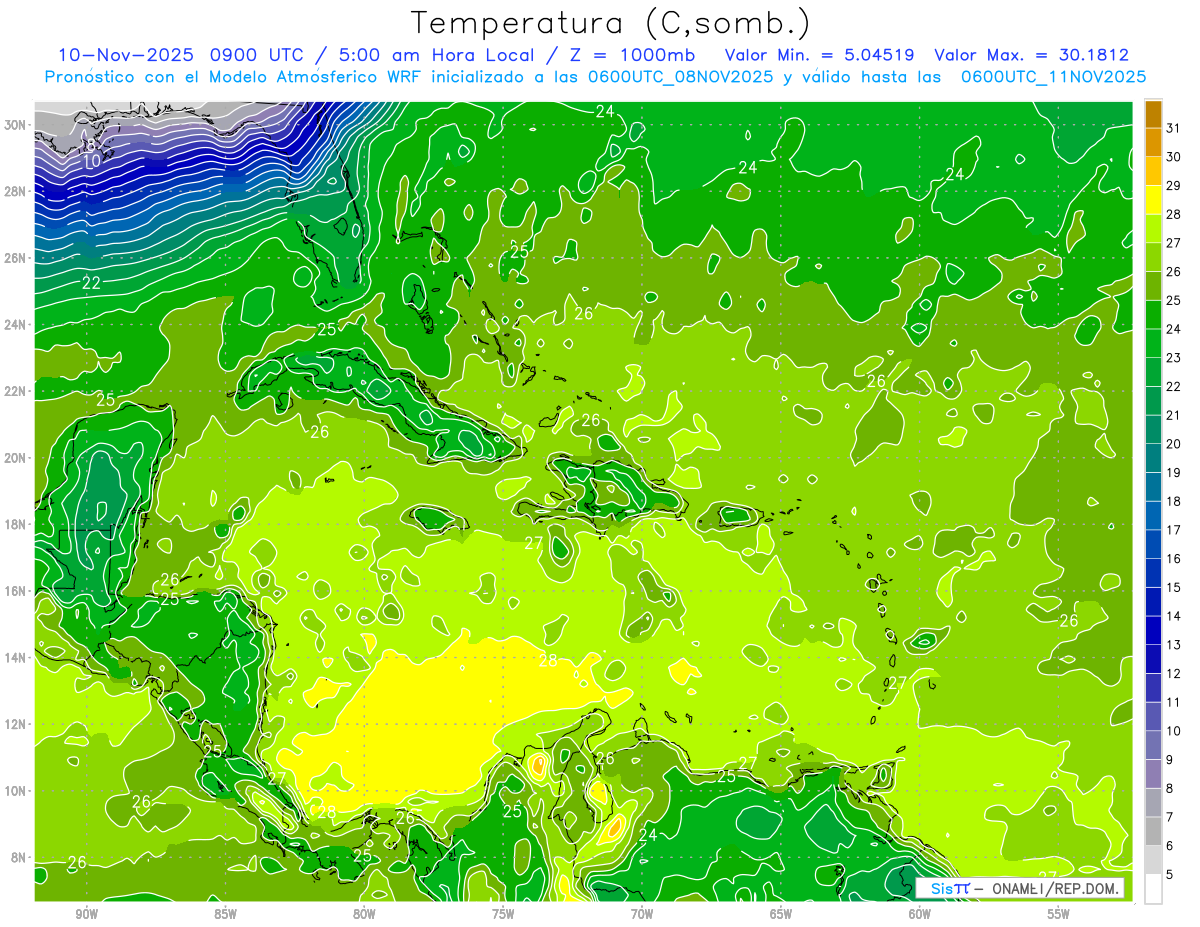1200x927 pixels.
Task: Click the '10N' latitude axis label
Action: coord(16,791)
